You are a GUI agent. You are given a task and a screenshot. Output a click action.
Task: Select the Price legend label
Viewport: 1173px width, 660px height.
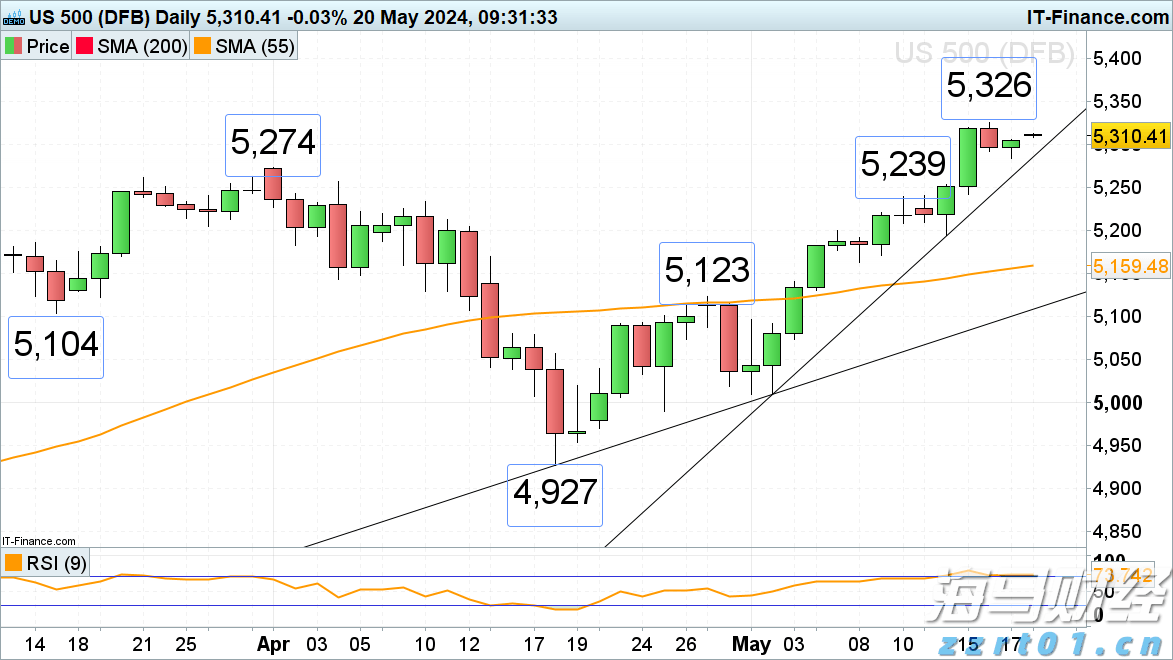pyautogui.click(x=47, y=46)
